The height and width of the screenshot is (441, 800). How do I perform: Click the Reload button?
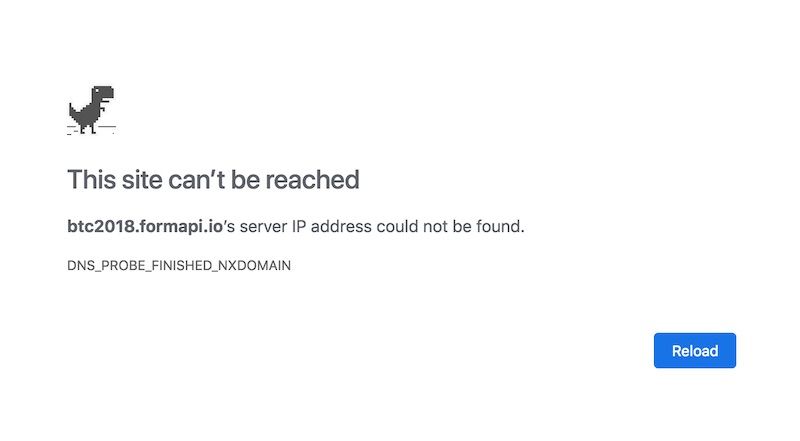pos(694,351)
